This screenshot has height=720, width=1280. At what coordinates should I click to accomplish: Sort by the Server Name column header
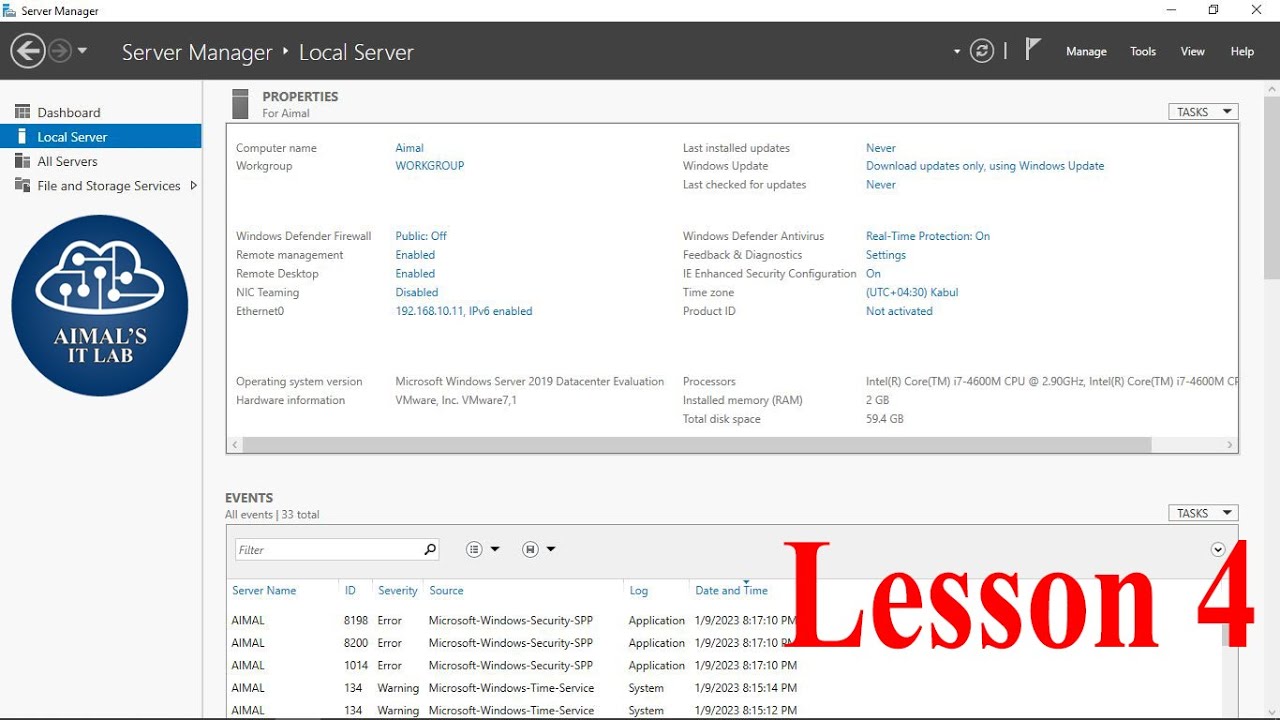264,591
